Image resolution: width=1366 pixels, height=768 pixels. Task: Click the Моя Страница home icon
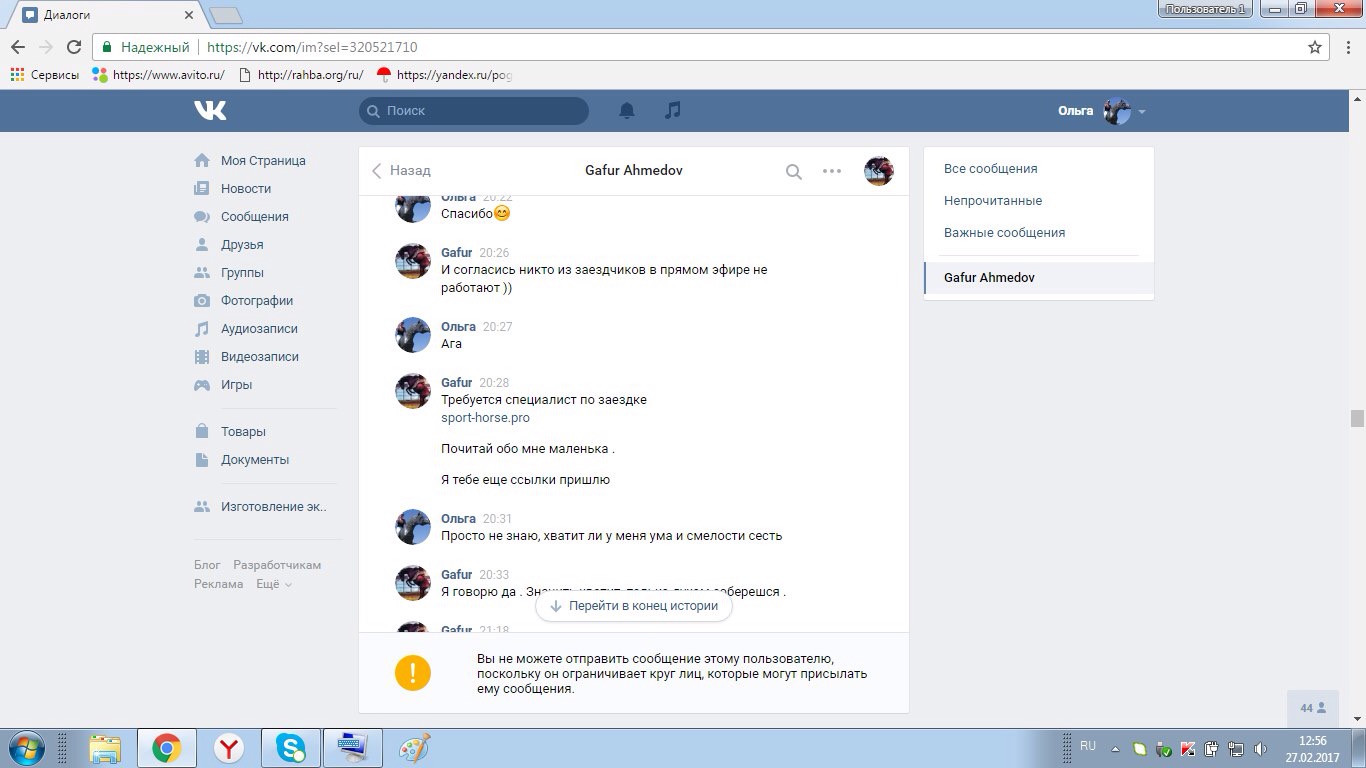[x=202, y=160]
